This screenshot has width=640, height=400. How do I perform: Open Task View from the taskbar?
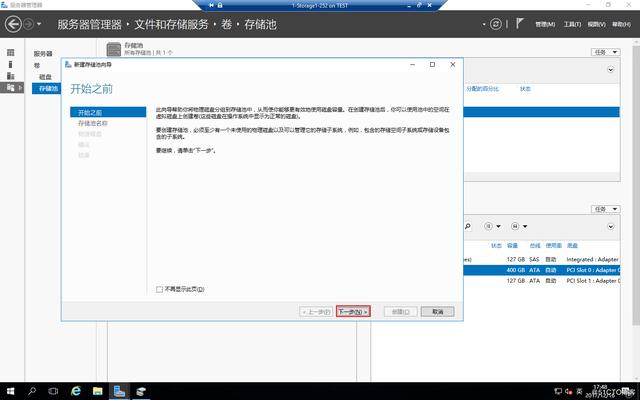(53, 391)
